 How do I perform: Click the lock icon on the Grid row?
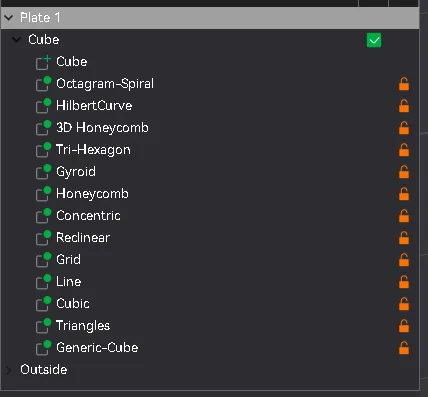point(404,260)
